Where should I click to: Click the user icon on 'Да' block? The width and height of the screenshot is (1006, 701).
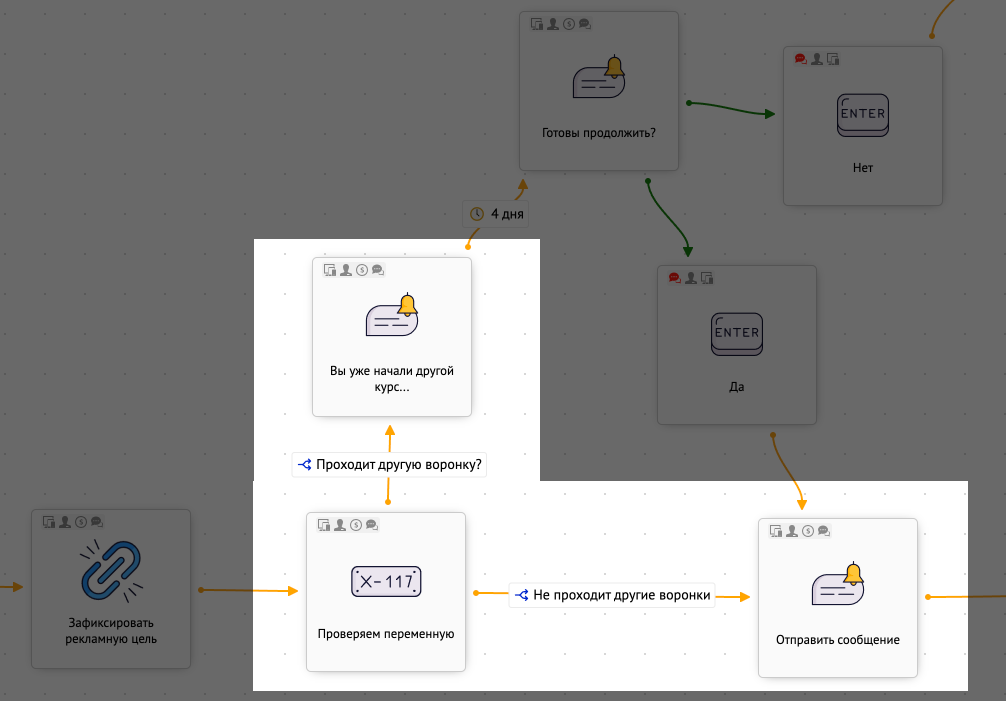coord(690,278)
